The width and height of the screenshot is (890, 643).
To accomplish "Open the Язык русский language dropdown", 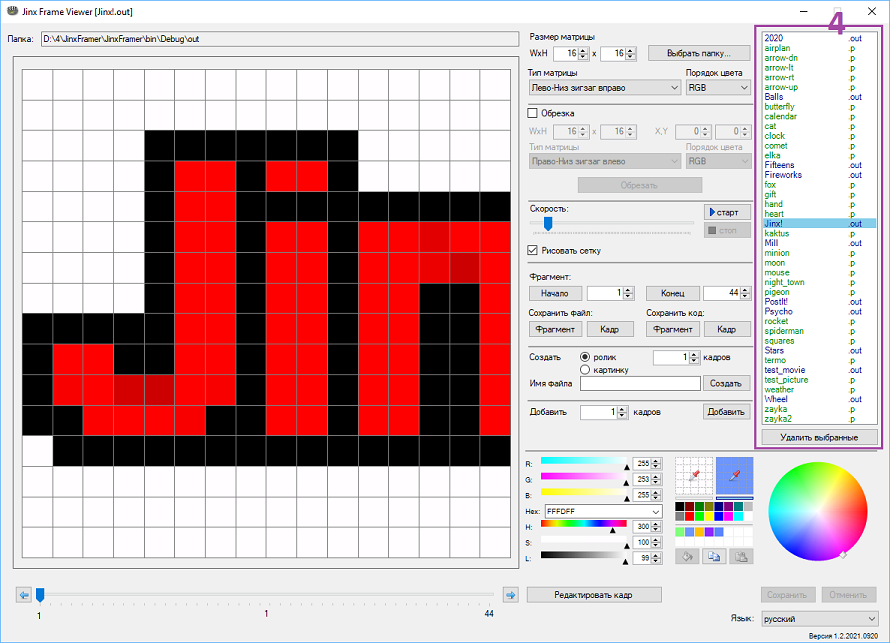I will pos(820,619).
